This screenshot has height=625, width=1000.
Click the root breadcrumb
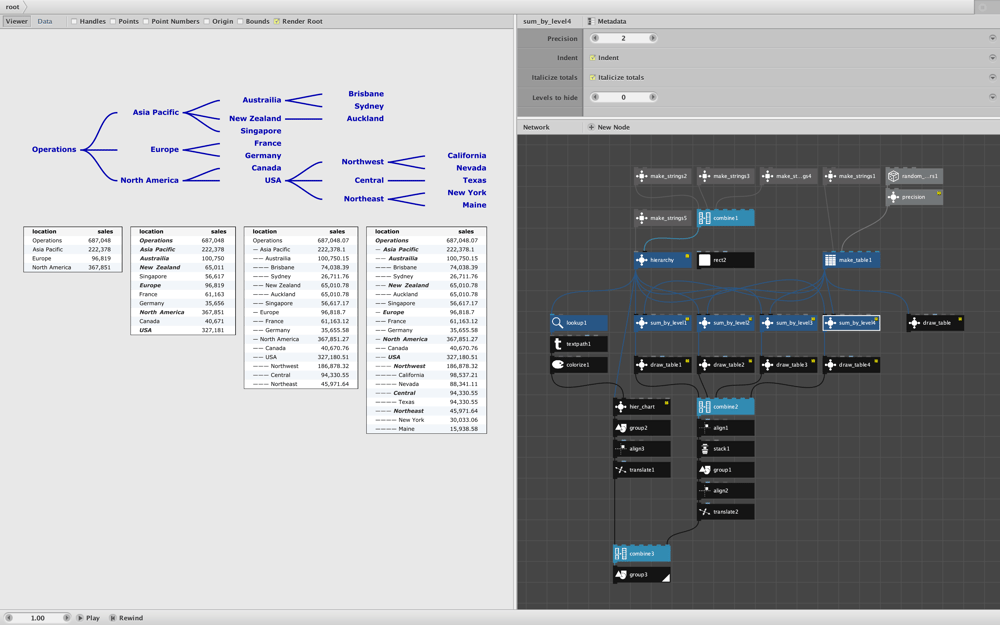[13, 7]
